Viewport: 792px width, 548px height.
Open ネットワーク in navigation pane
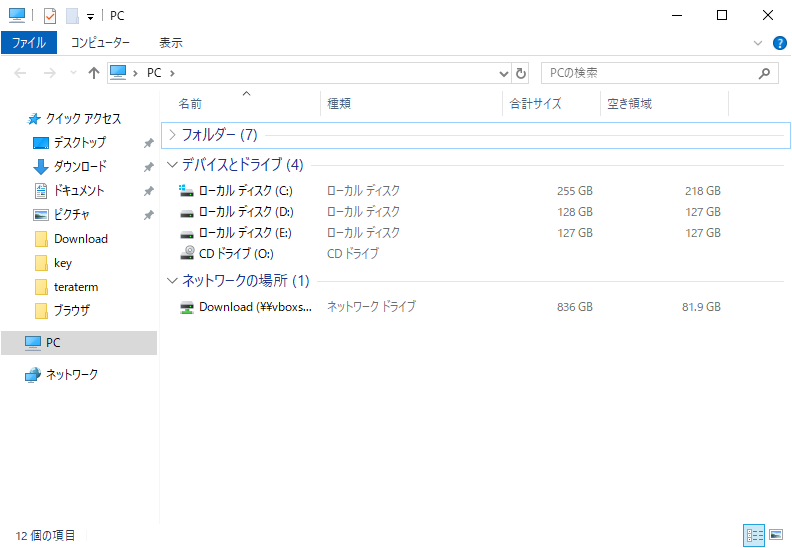(72, 374)
